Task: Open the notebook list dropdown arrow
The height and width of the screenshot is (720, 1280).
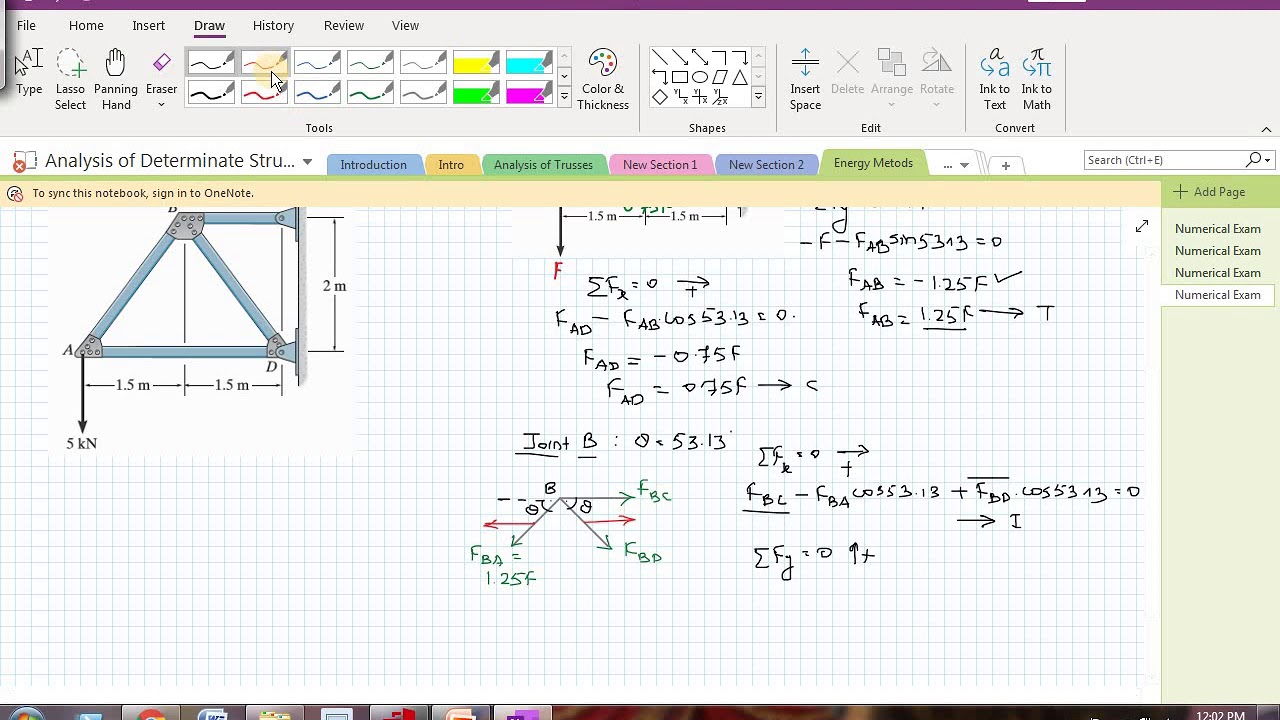Action: [307, 162]
